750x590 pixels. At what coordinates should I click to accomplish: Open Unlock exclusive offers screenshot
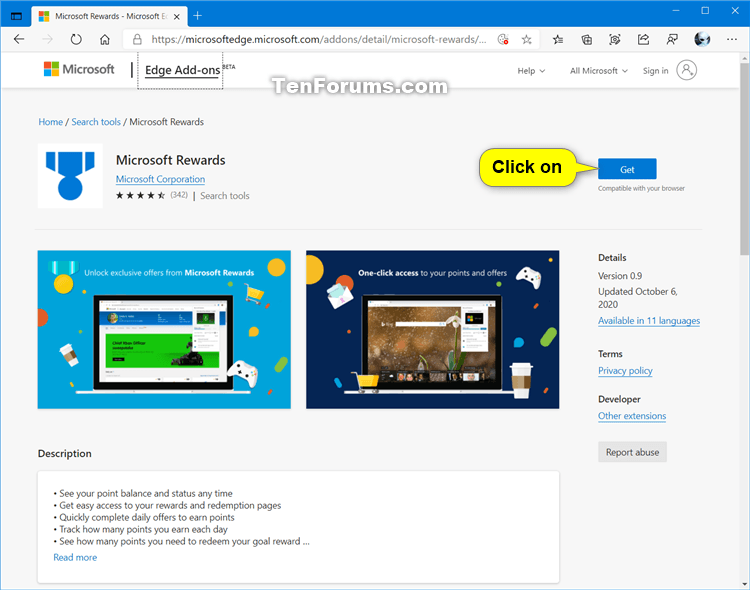pyautogui.click(x=164, y=330)
